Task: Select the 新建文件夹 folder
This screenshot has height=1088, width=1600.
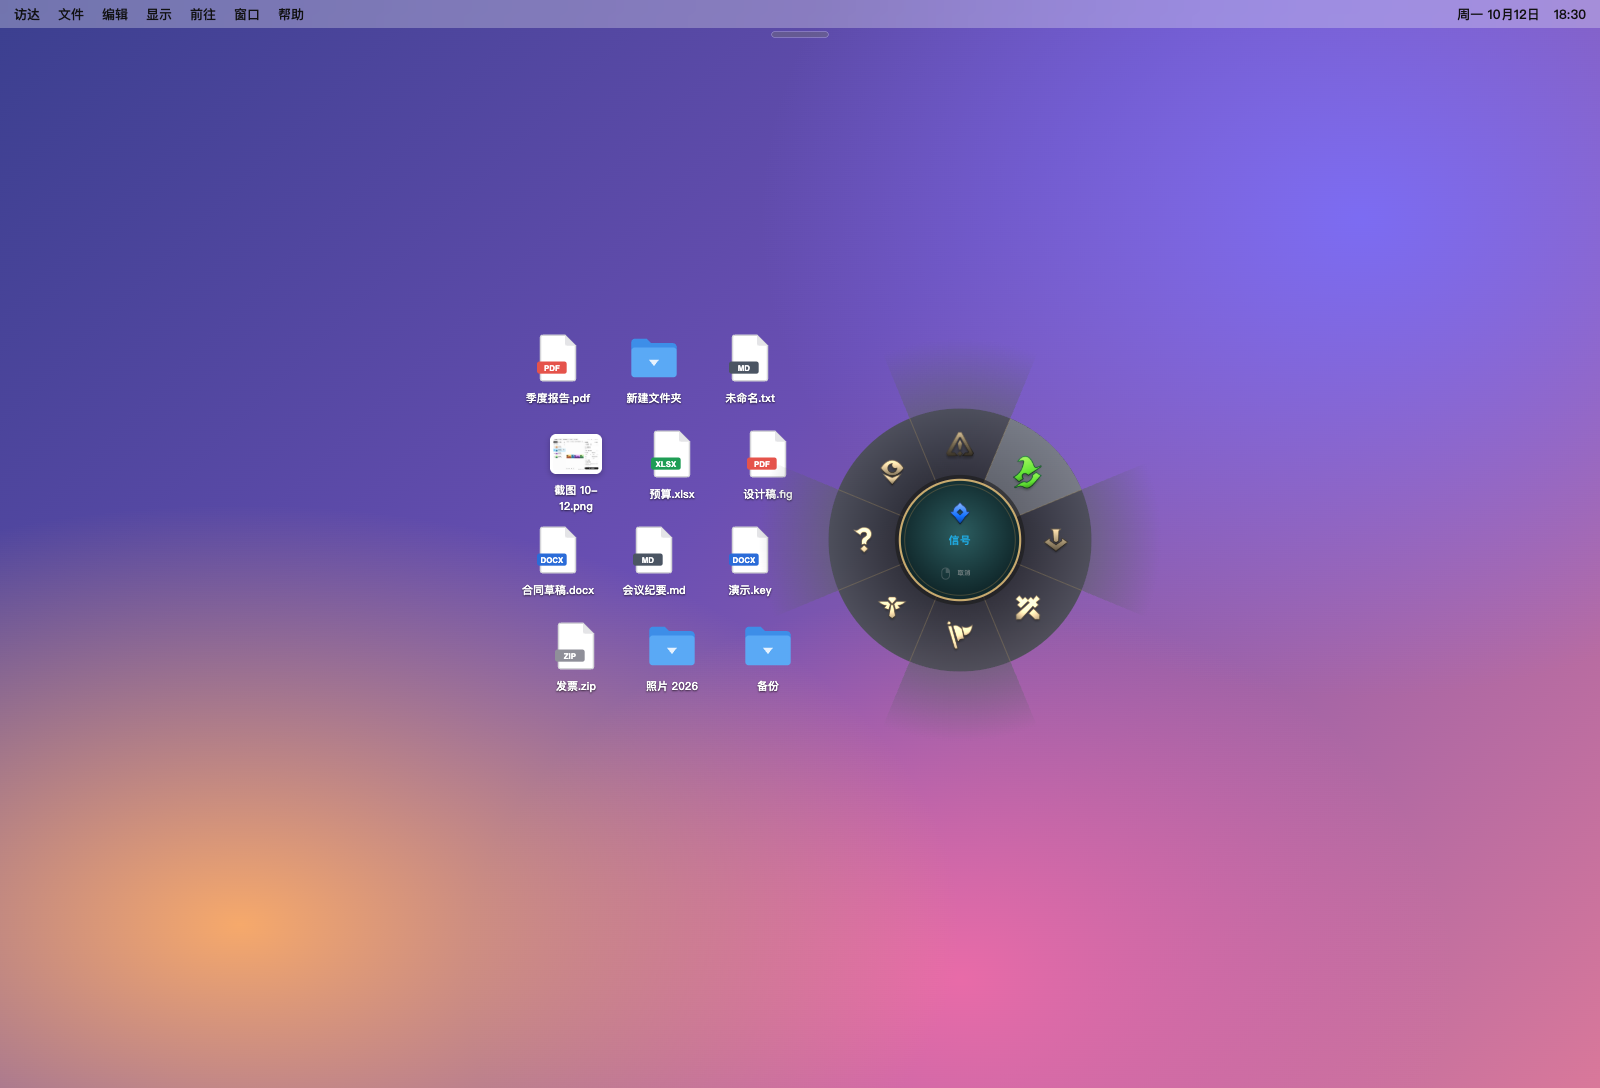Action: (654, 369)
